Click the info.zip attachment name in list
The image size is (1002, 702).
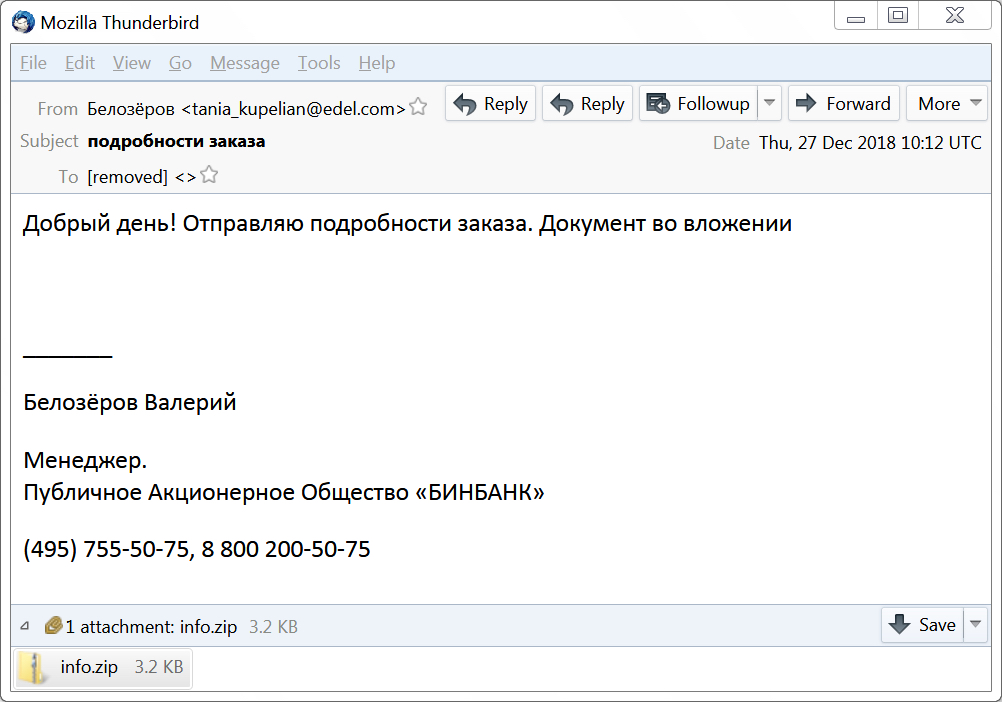pos(89,667)
